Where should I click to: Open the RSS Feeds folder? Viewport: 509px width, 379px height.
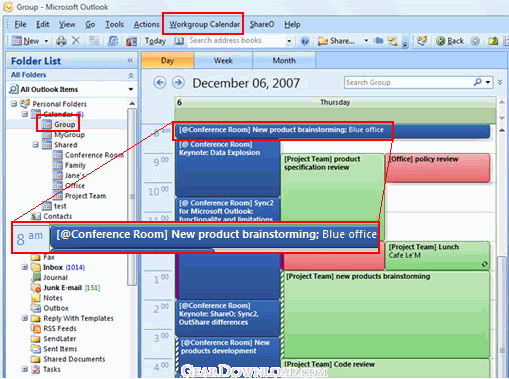pyautogui.click(x=54, y=329)
